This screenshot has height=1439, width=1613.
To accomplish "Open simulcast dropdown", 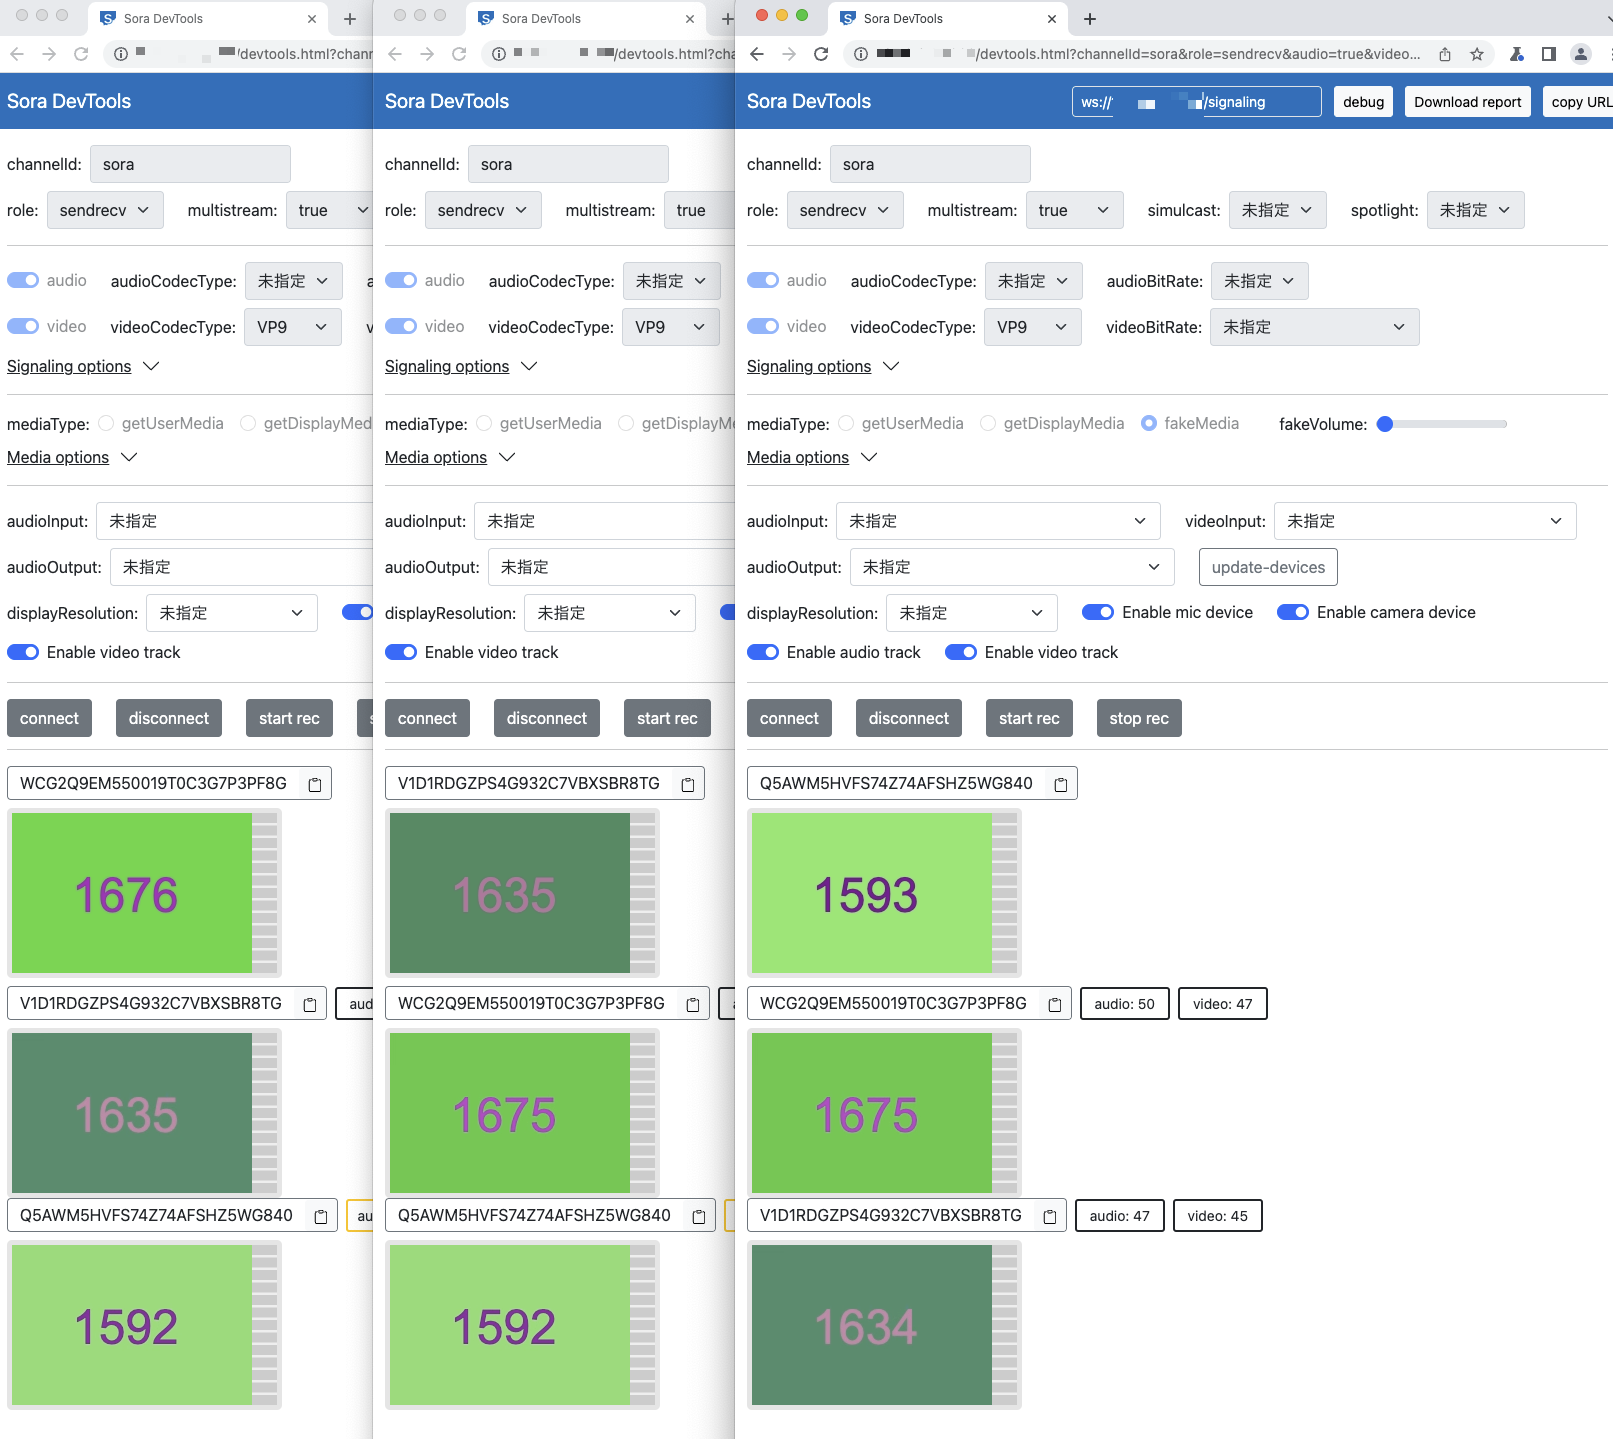I will (x=1277, y=210).
